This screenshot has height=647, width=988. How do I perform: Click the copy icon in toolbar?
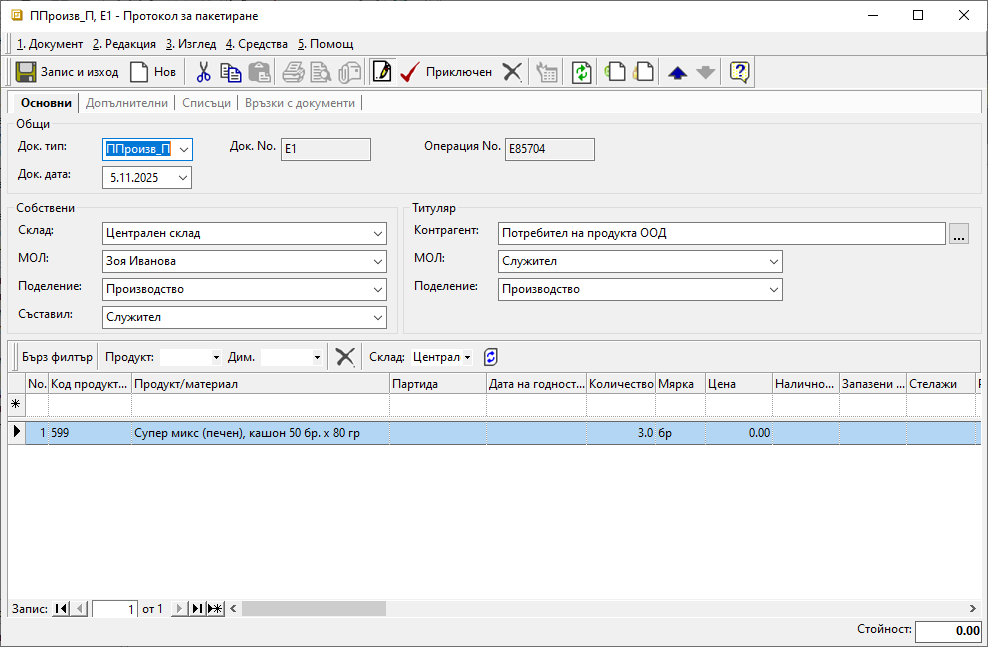tap(231, 72)
